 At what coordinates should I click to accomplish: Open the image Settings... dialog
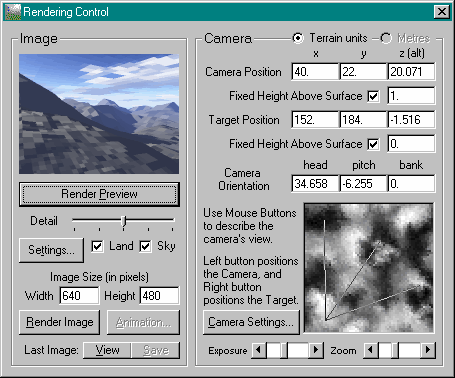point(51,250)
